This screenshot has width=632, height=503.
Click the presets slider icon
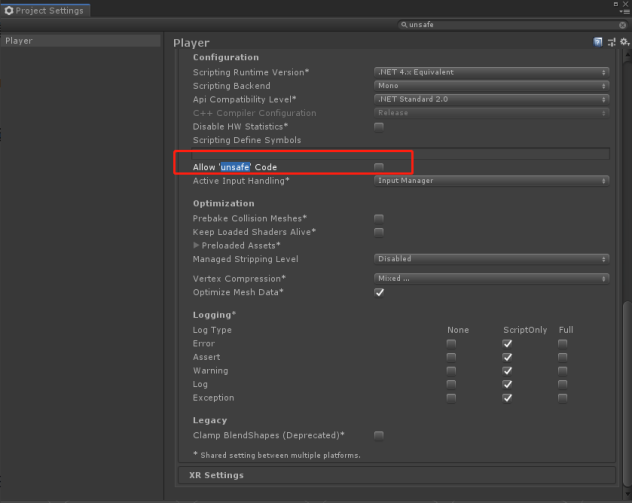[x=611, y=42]
